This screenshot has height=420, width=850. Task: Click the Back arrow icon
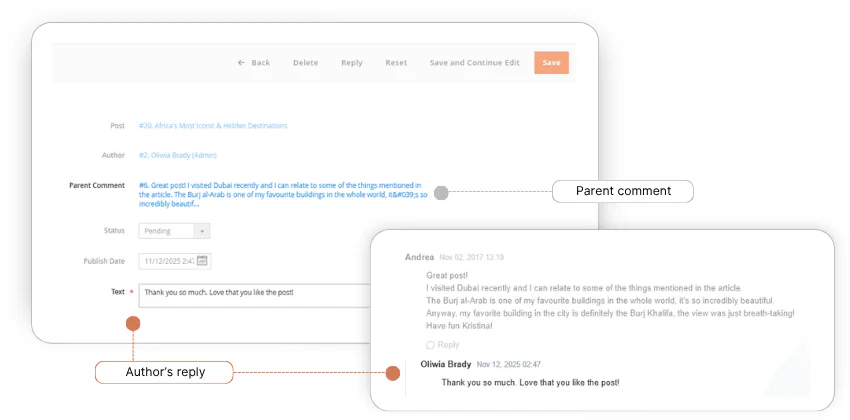[x=241, y=63]
